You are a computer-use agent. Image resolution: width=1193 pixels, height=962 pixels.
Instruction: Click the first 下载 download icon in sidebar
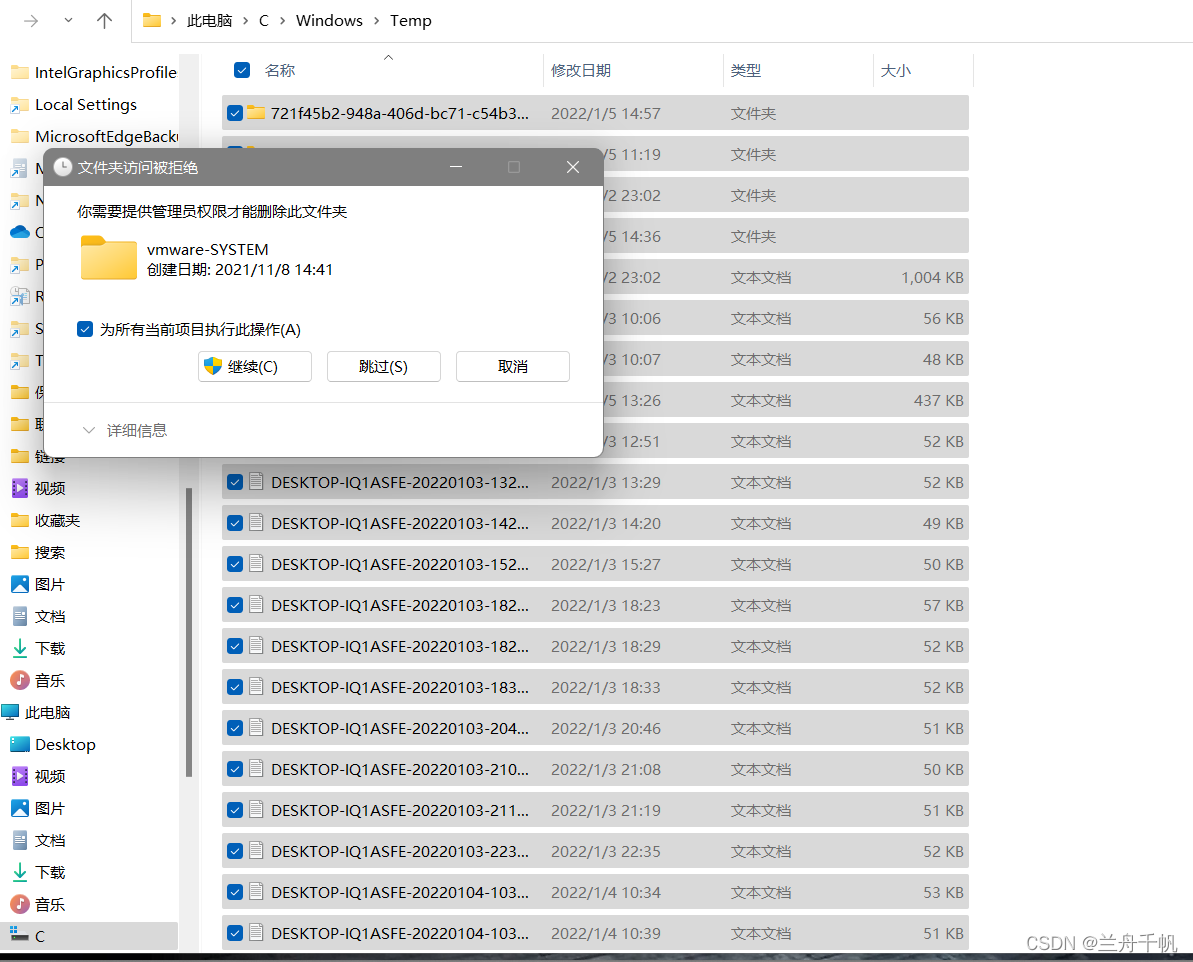click(x=20, y=648)
